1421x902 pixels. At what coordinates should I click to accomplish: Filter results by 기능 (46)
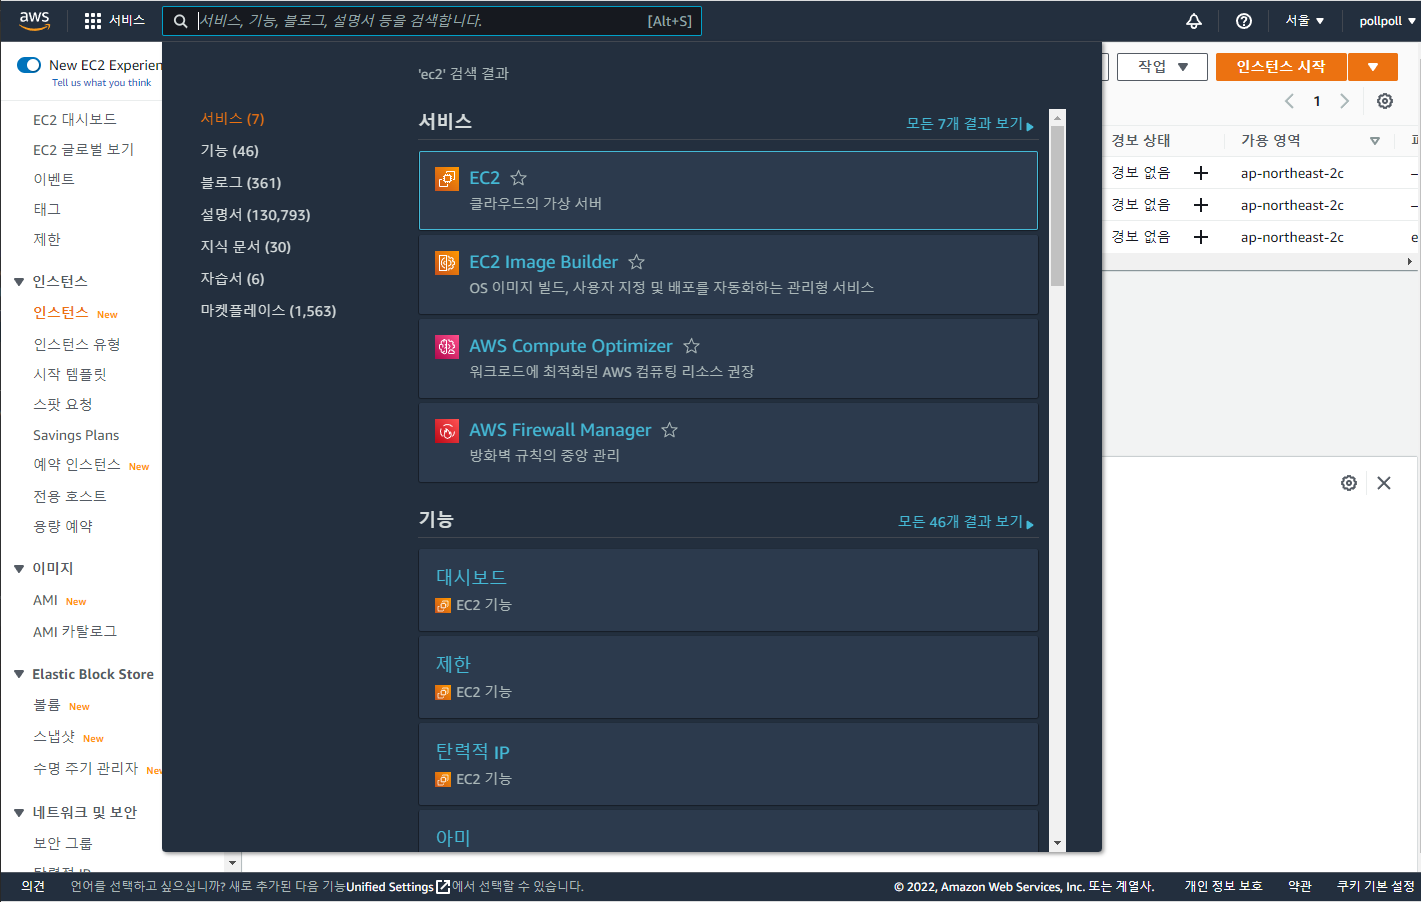pos(229,151)
